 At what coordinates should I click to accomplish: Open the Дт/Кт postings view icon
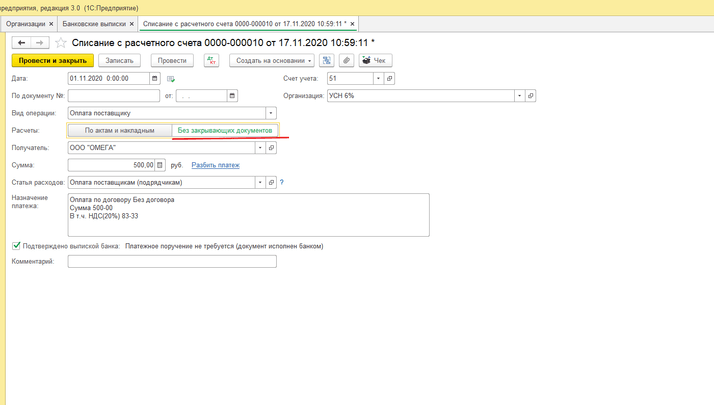(x=211, y=61)
